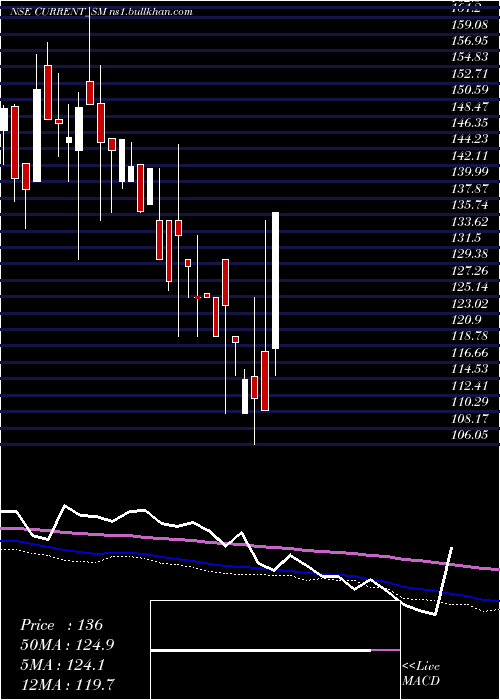500x700 pixels.
Task: Click the 148.47 price axis label
Action: pyautogui.click(x=471, y=106)
